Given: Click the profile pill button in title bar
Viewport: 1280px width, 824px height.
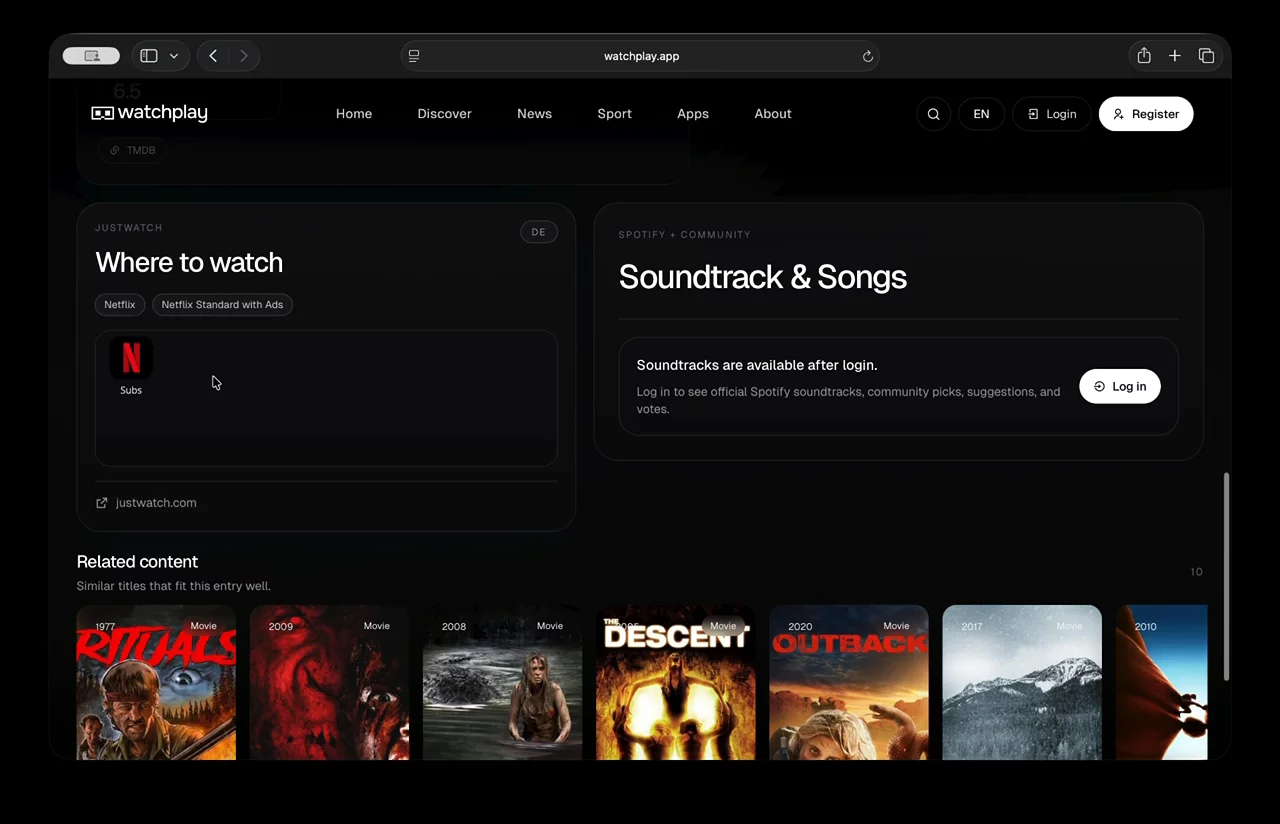Looking at the screenshot, I should pyautogui.click(x=91, y=56).
